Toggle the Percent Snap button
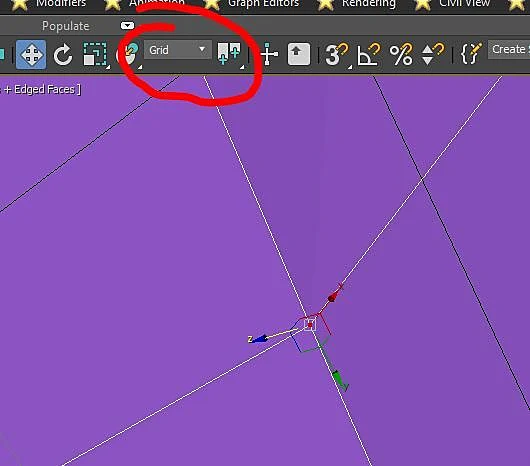 tap(401, 54)
